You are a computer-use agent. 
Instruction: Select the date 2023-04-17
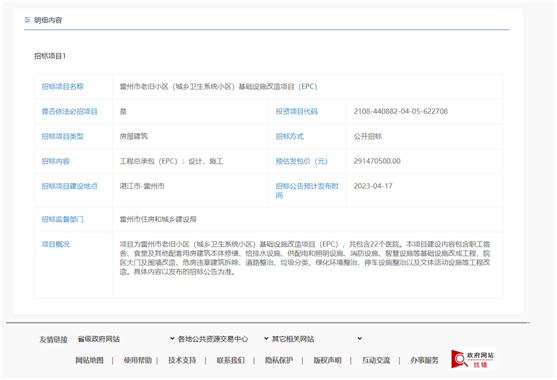coord(373,186)
